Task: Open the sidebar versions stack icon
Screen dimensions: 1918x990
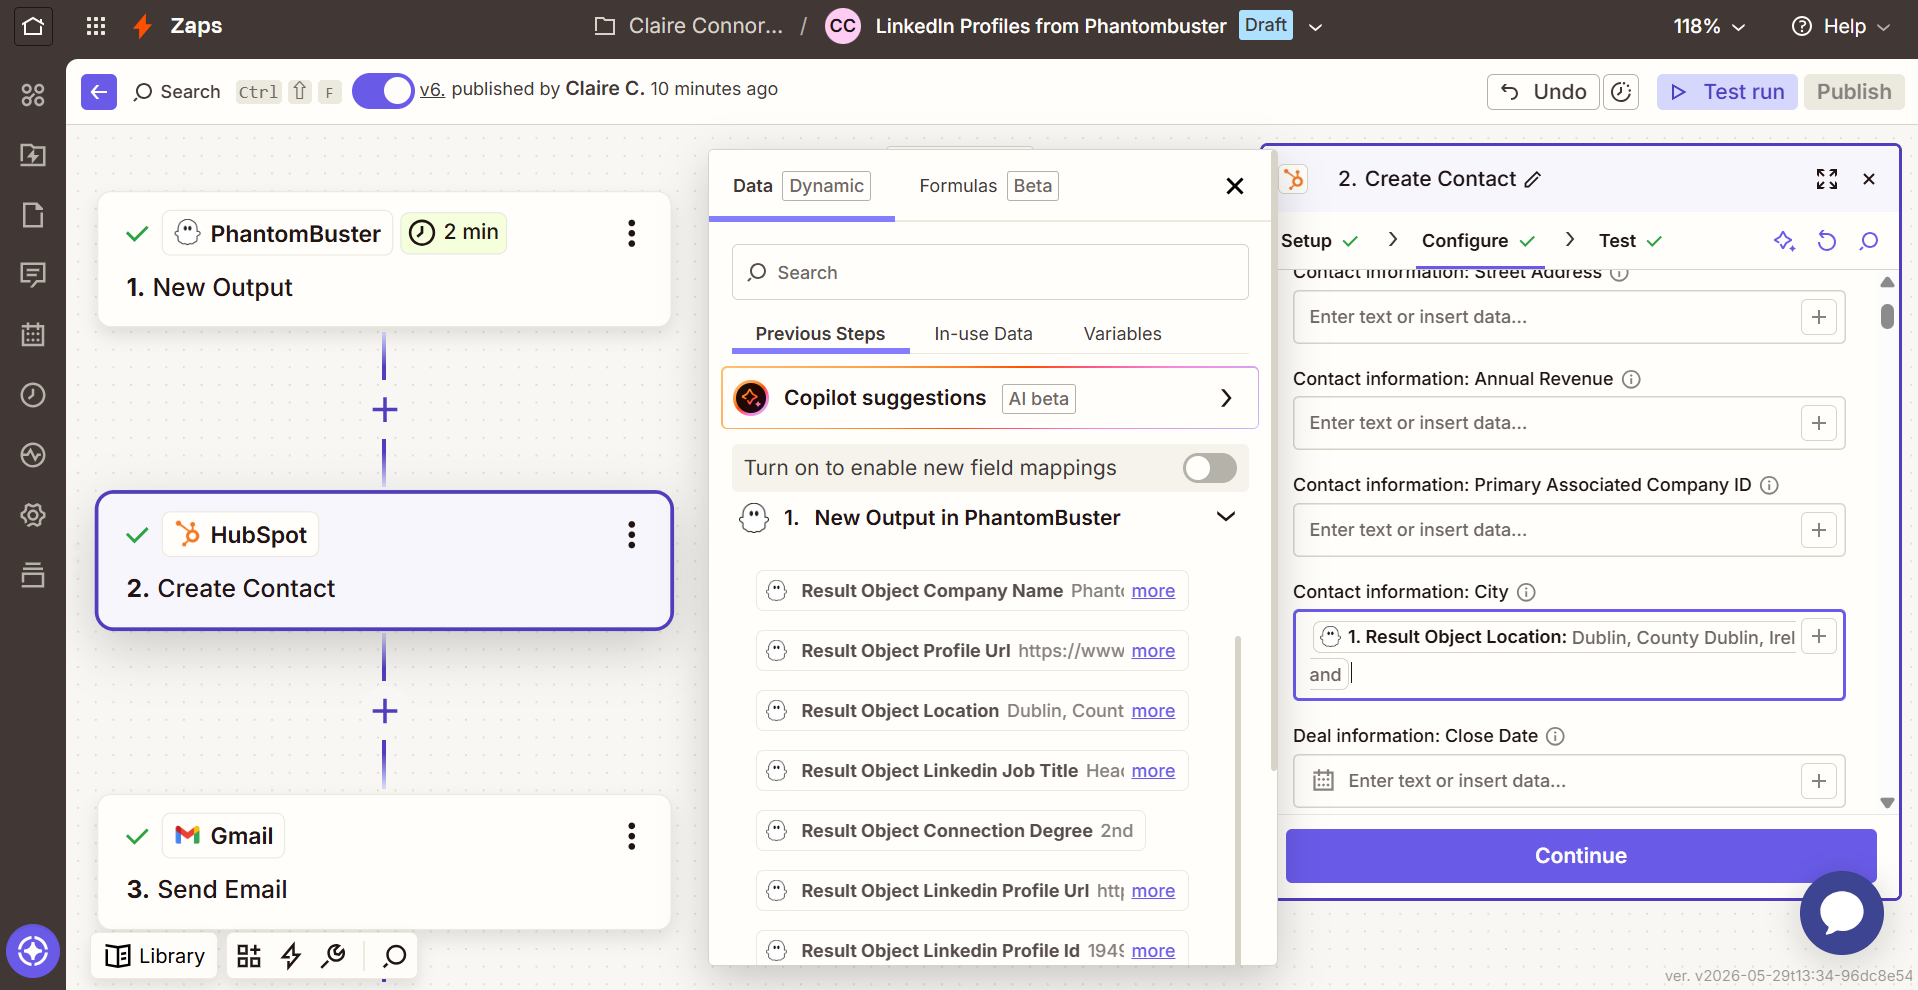Action: 33,575
